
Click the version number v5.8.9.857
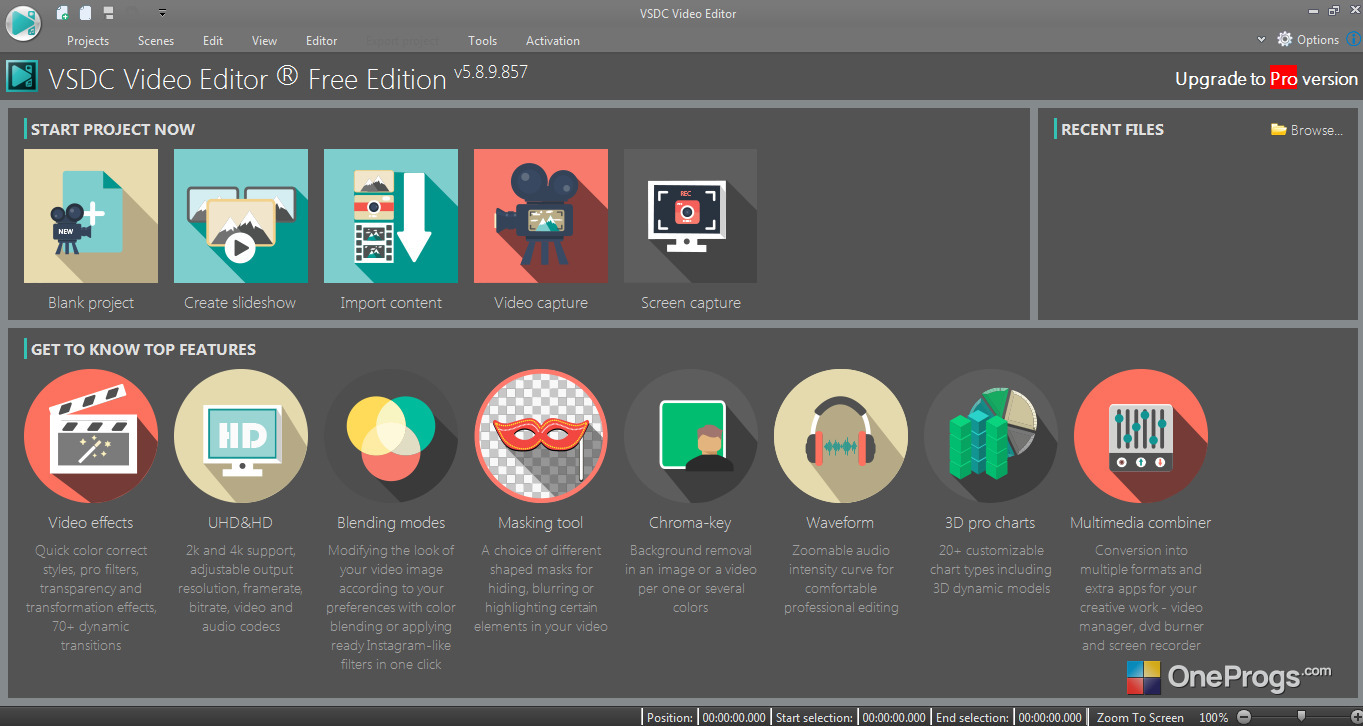point(491,72)
